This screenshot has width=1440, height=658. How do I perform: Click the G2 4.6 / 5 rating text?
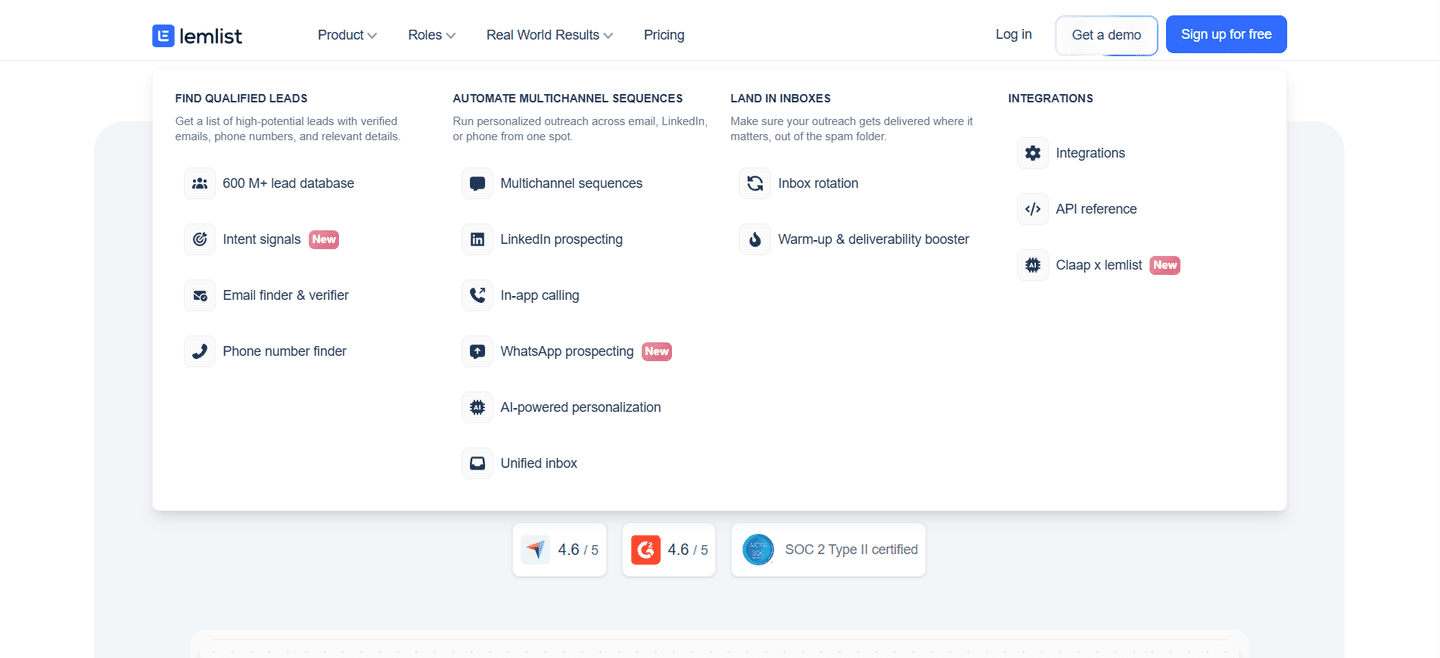click(688, 550)
